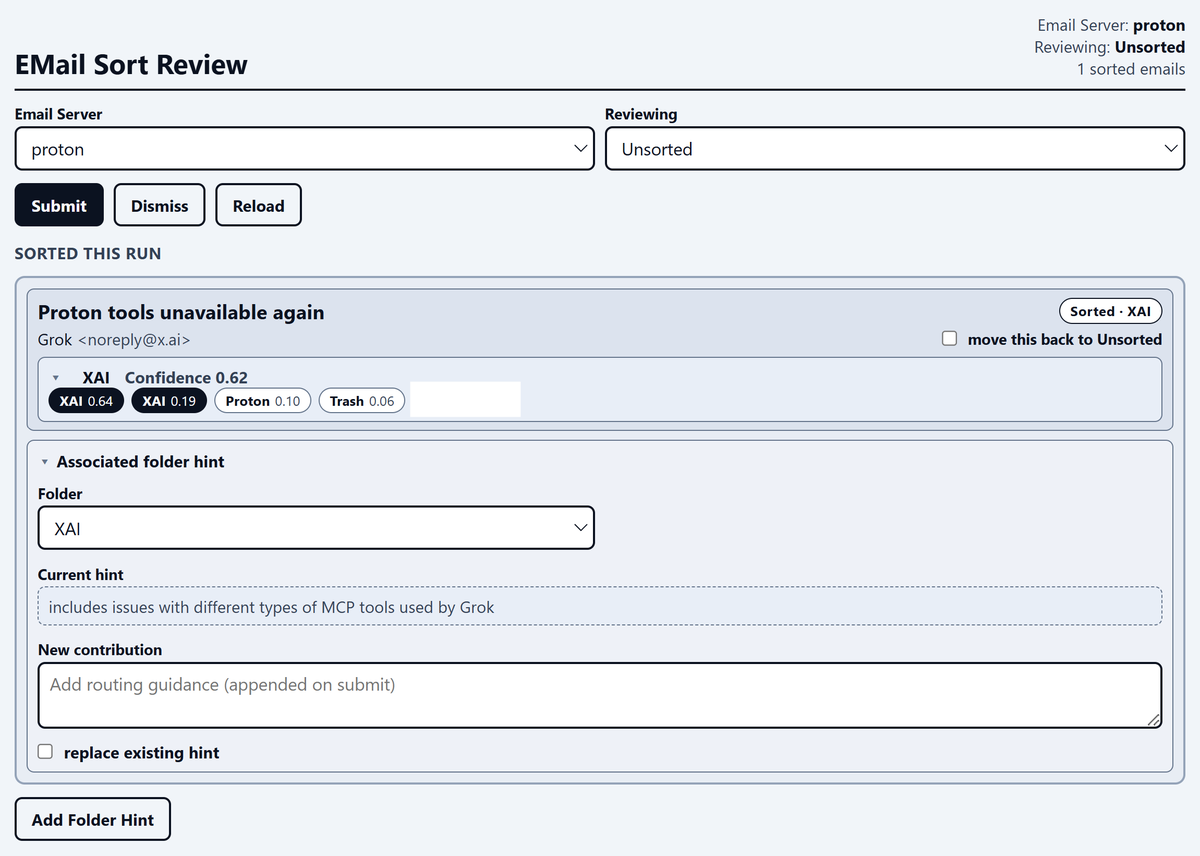Screen dimensions: 1200x856
Task: Collapse the XAI confidence disclosure triangle
Action: tap(56, 378)
